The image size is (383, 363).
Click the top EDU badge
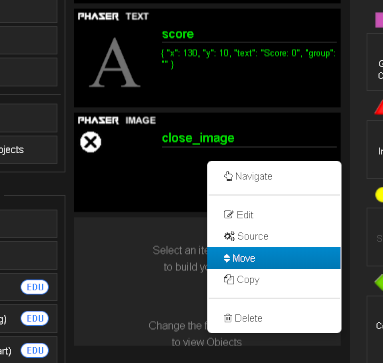35,287
